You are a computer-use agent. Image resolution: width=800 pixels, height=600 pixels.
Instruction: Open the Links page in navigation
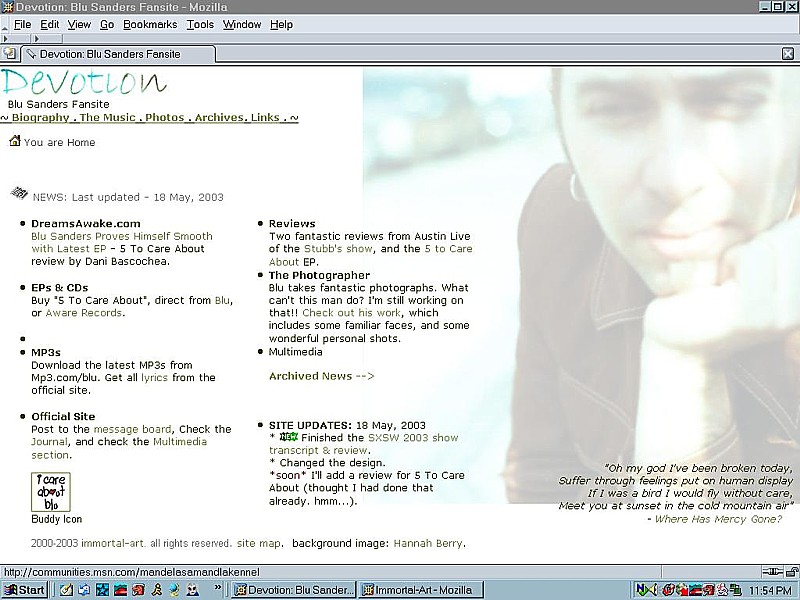click(265, 117)
